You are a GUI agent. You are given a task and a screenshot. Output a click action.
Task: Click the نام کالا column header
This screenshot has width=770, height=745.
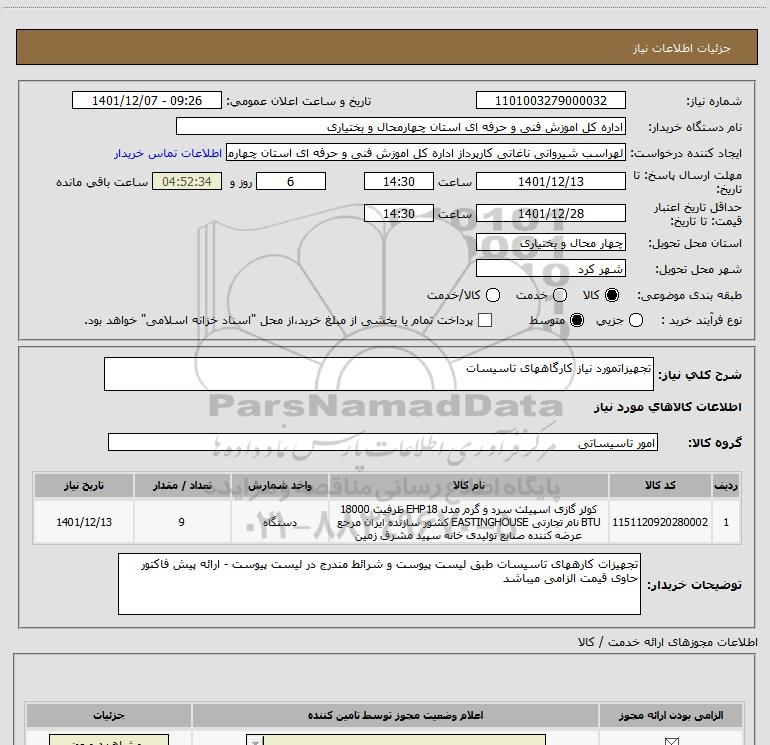468,485
